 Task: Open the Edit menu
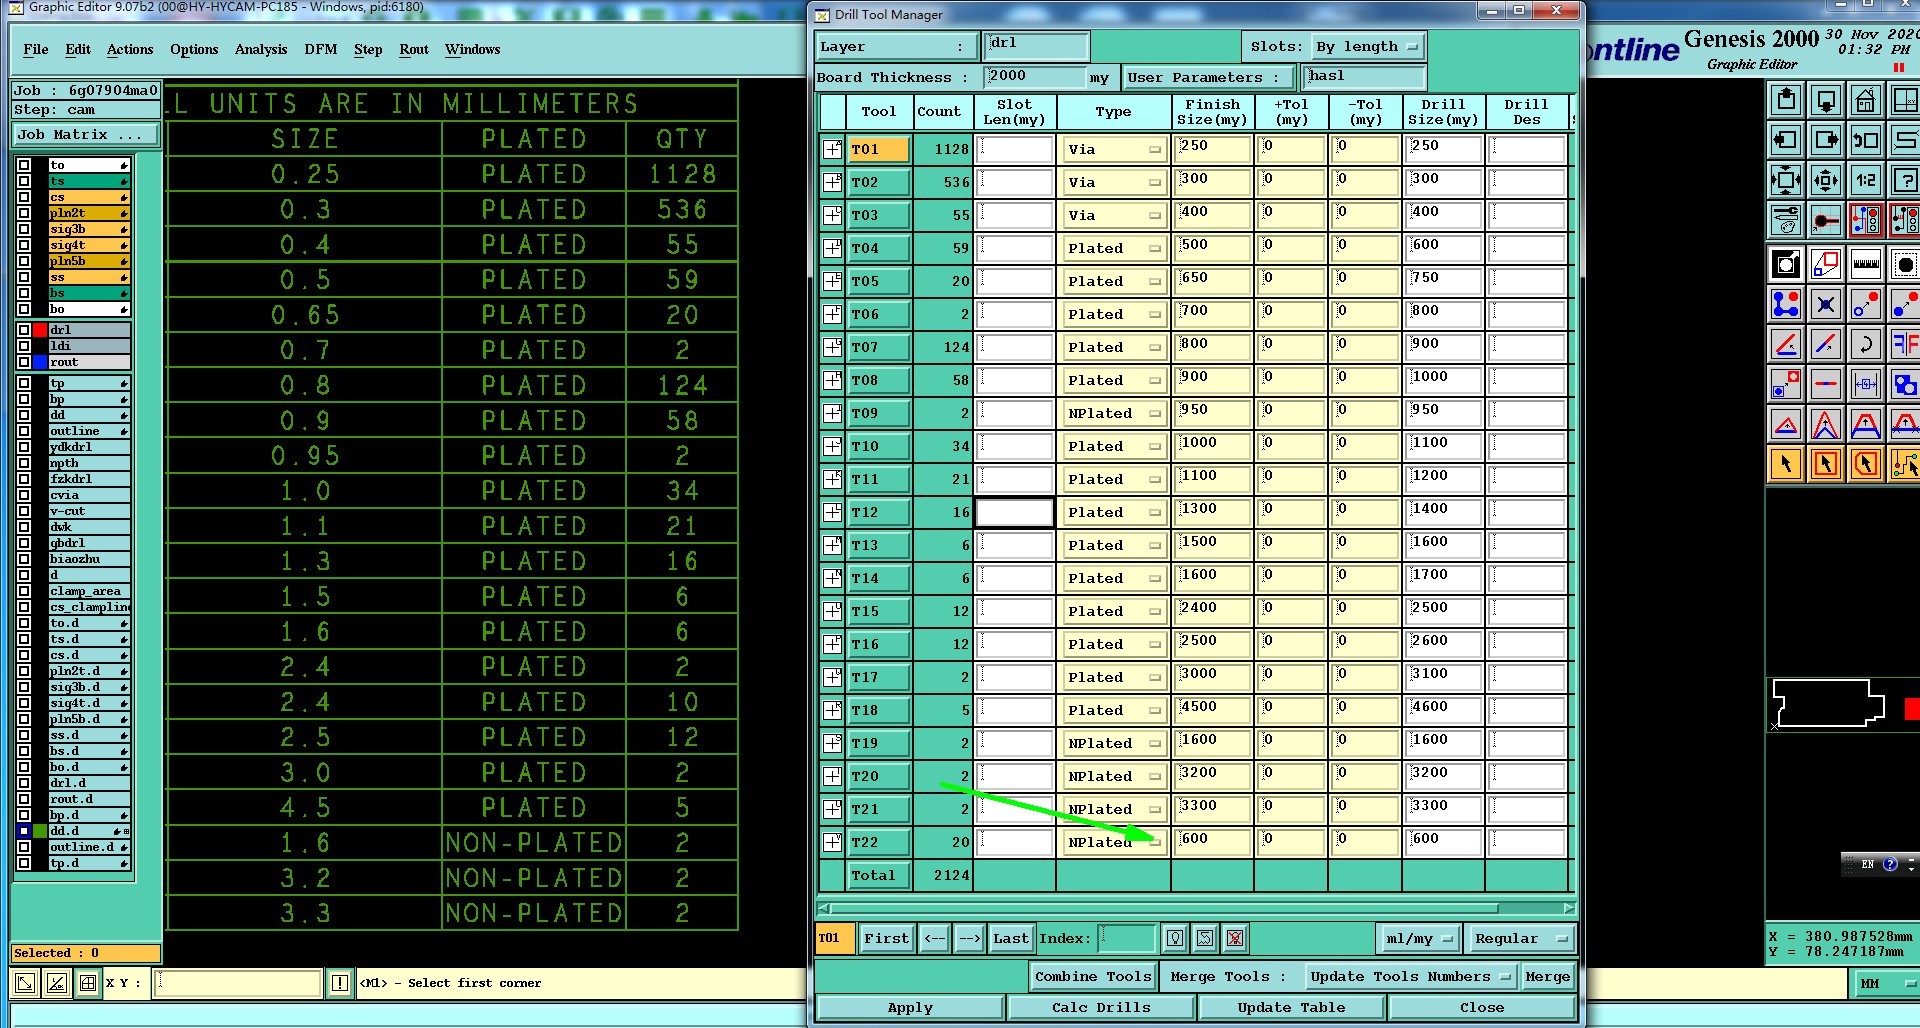[x=78, y=49]
